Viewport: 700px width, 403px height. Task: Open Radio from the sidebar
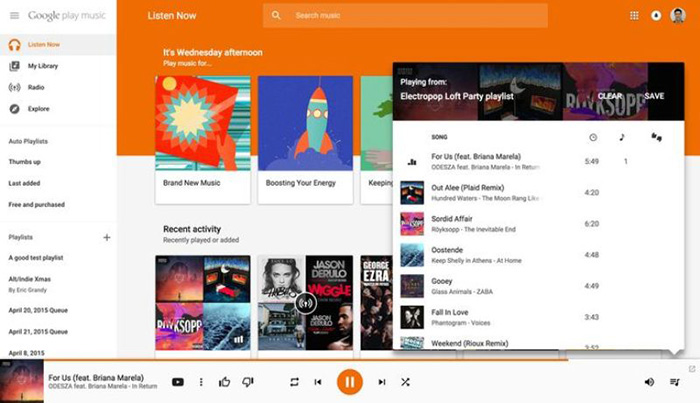click(x=38, y=87)
